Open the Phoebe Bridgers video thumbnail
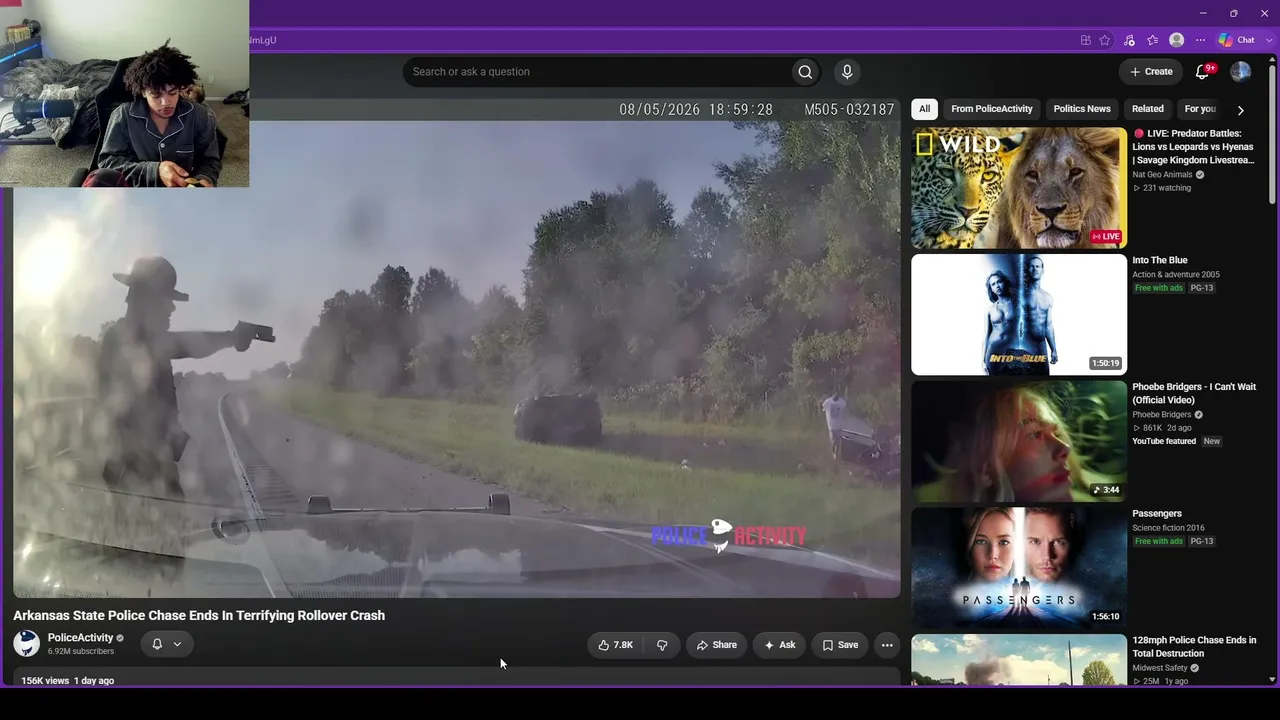1280x720 pixels. [1019, 441]
